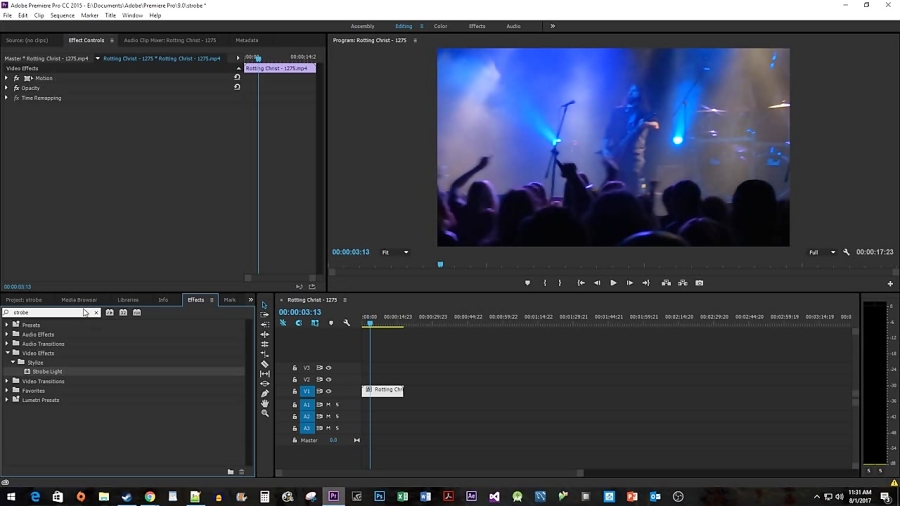
Task: Open Program monitor settings wrench
Action: point(846,252)
